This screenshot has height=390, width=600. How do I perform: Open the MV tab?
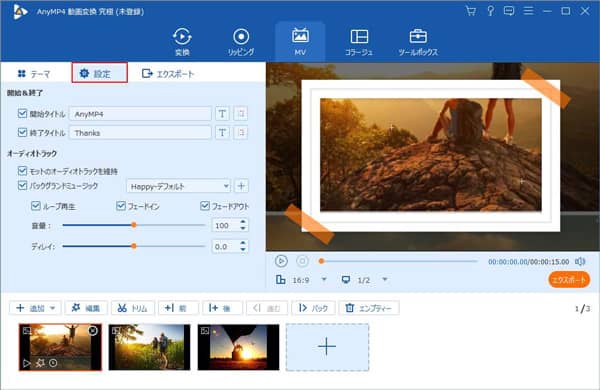pos(300,41)
